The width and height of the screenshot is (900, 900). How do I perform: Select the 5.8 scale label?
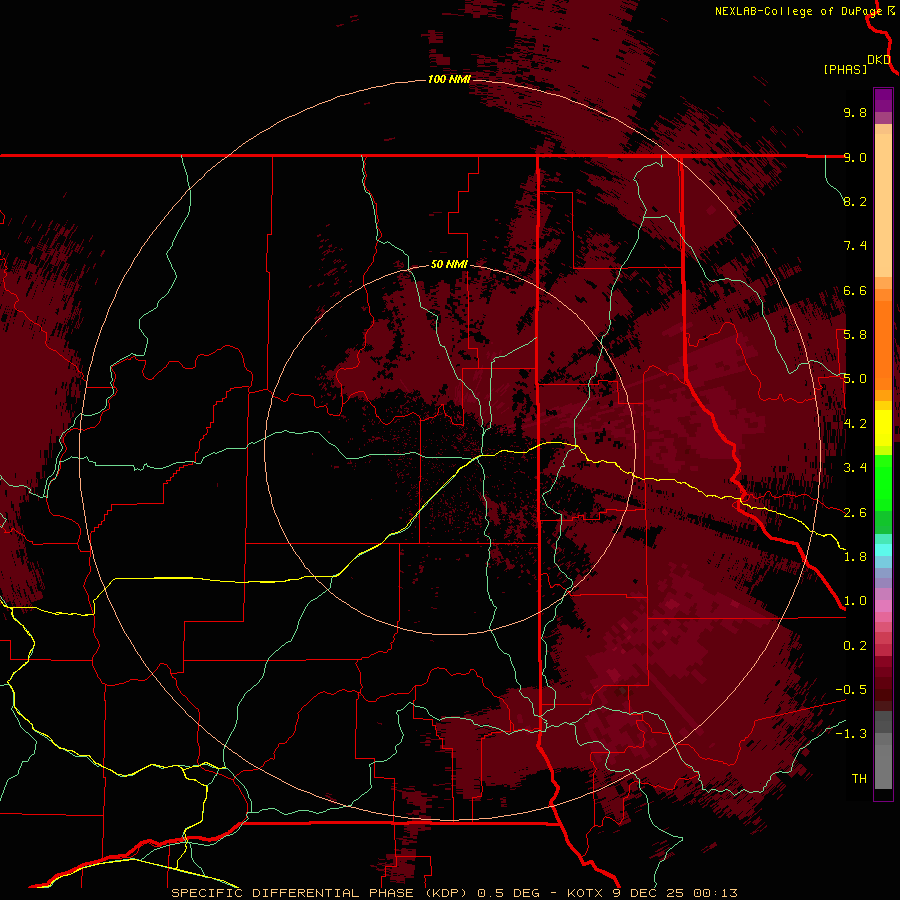coord(855,335)
